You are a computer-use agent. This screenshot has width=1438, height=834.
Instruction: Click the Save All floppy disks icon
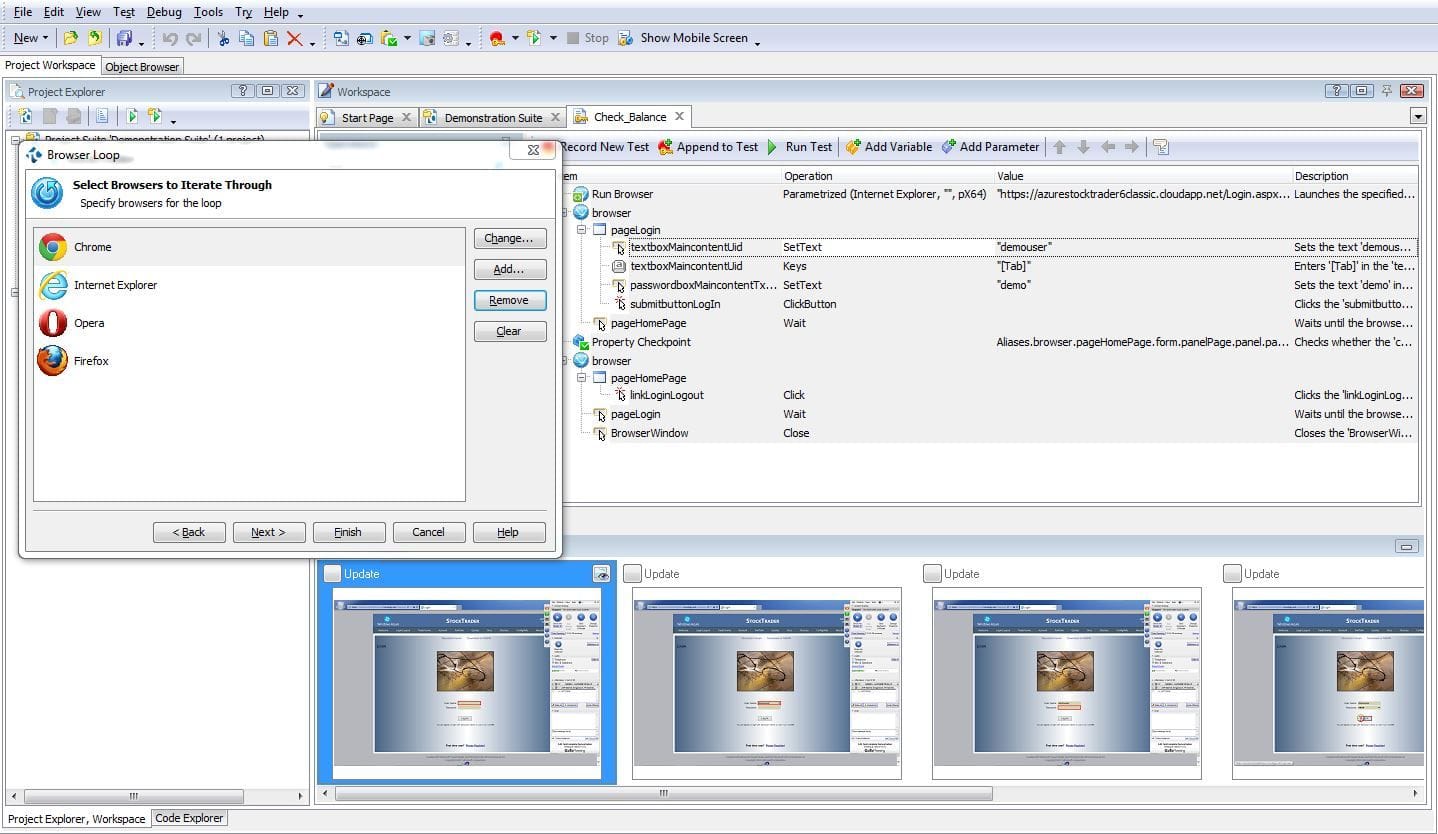pos(124,38)
